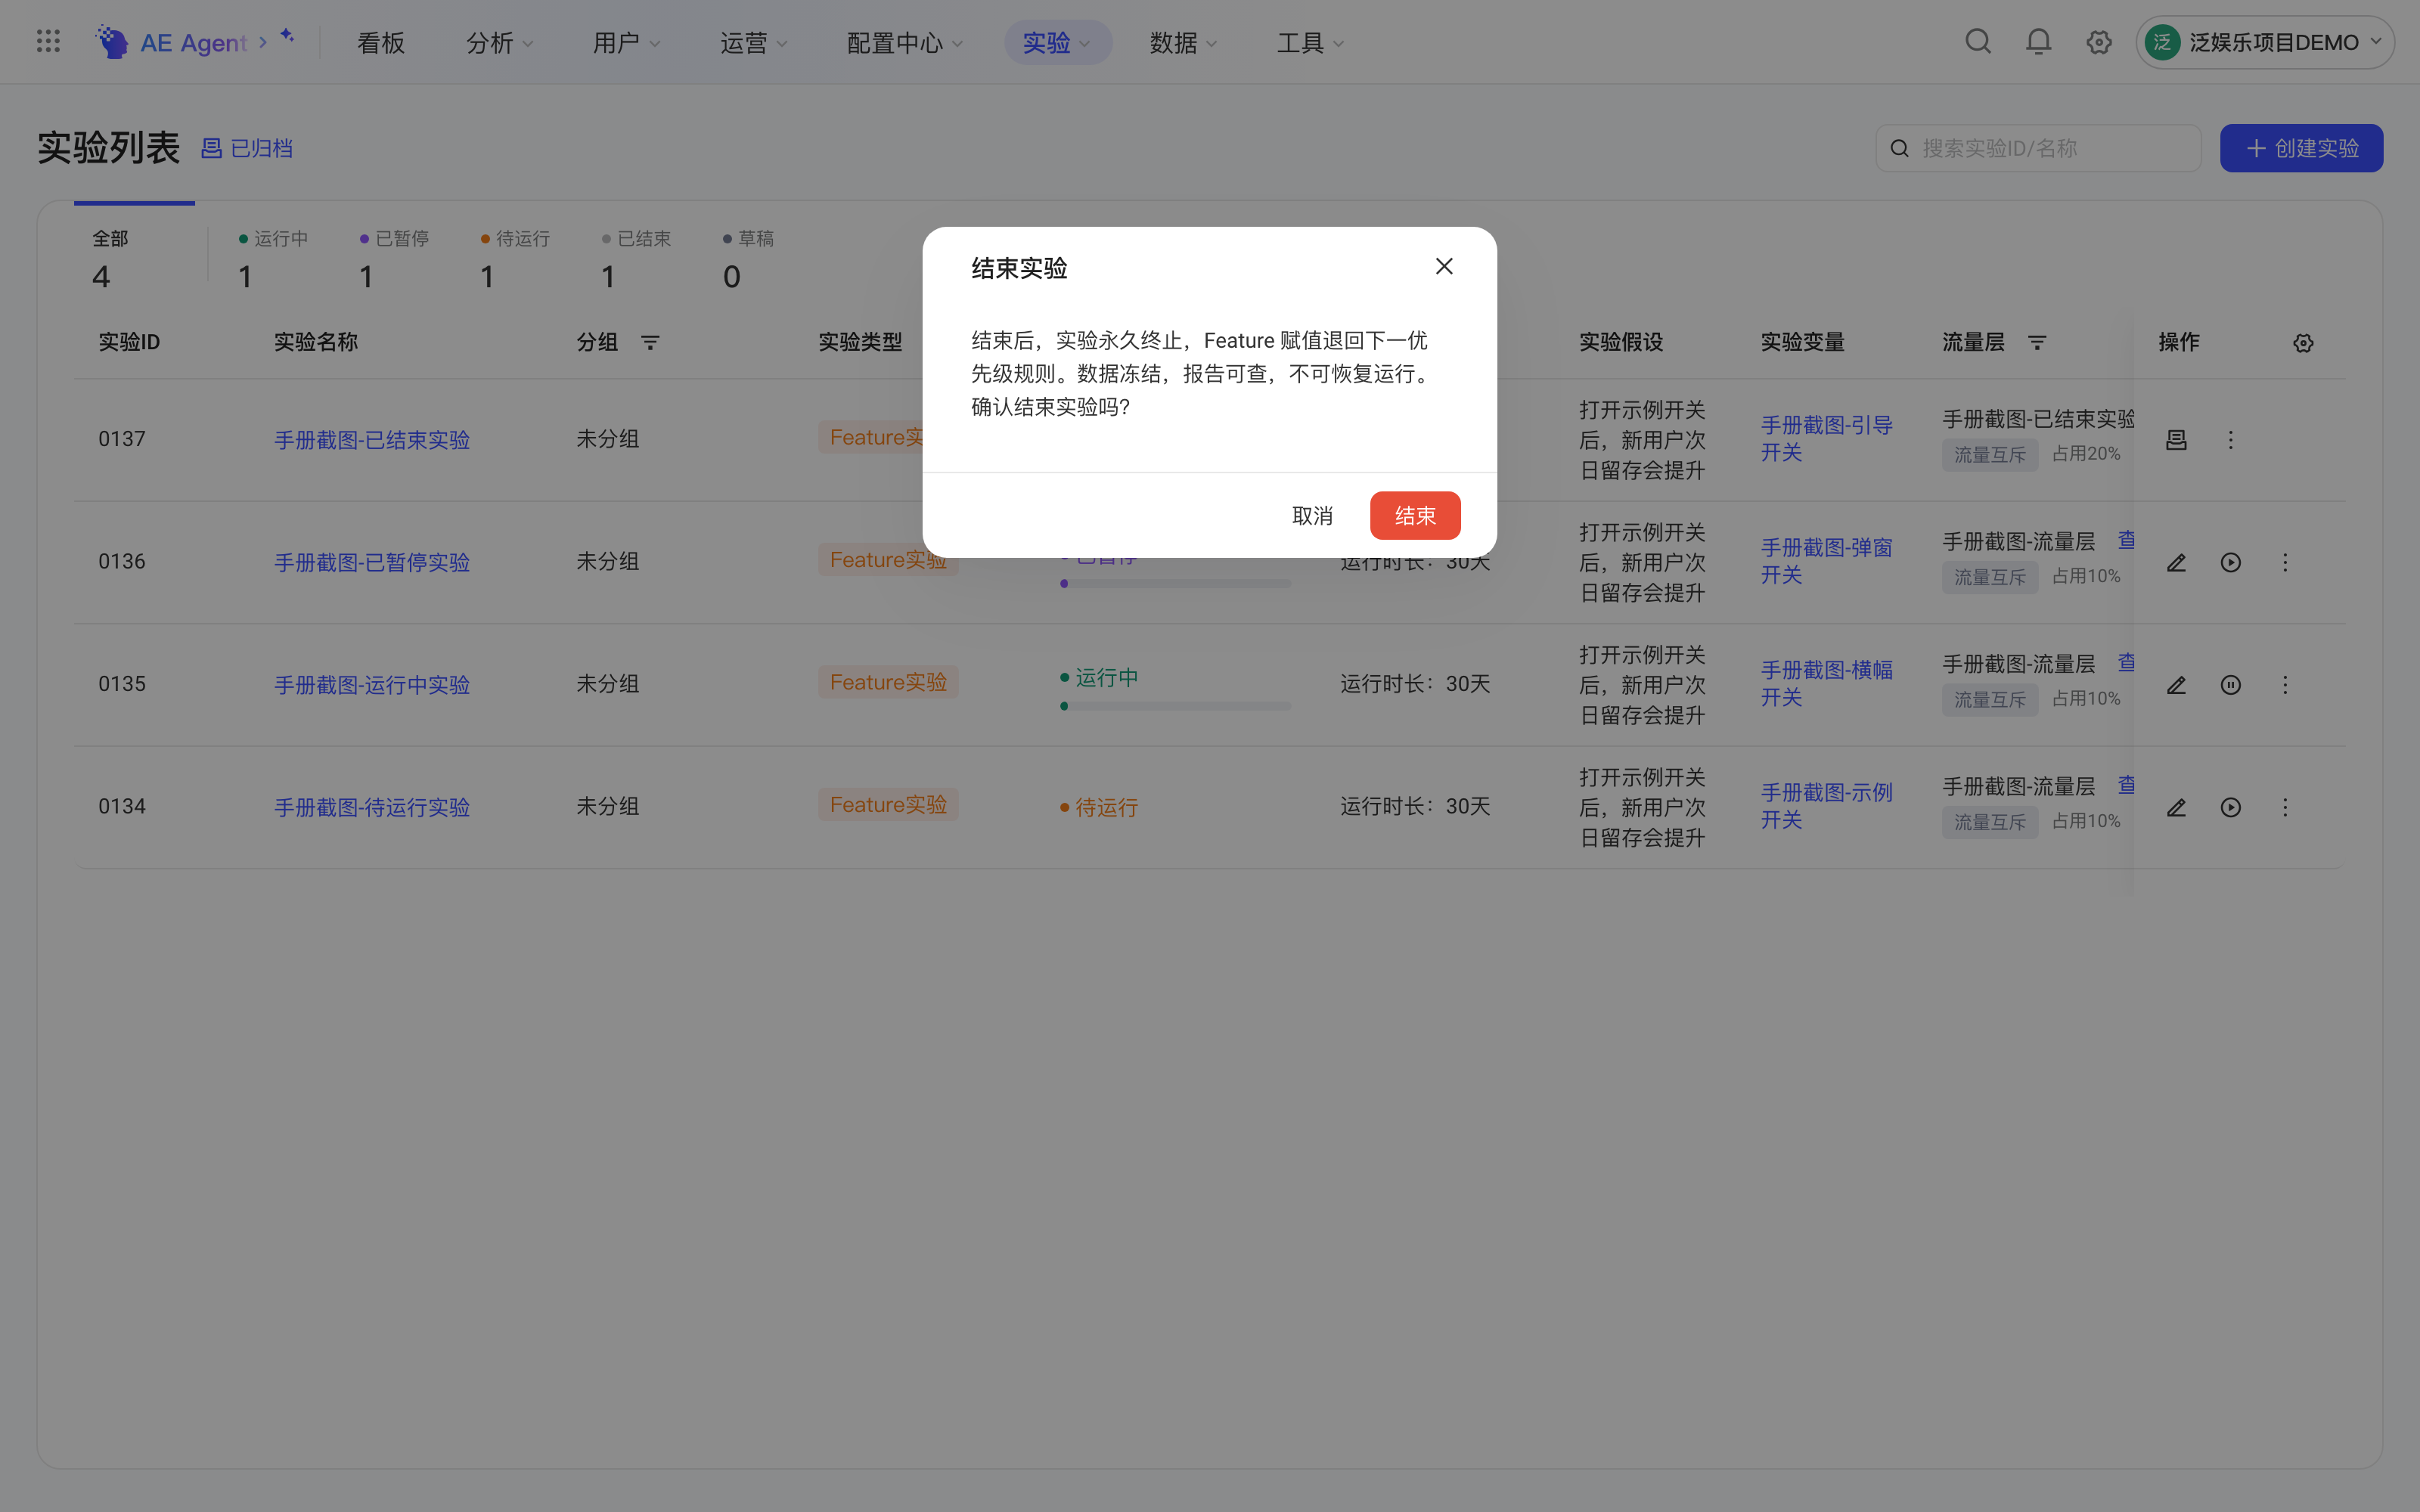Resume experiment 0136 with play icon

click(2230, 562)
